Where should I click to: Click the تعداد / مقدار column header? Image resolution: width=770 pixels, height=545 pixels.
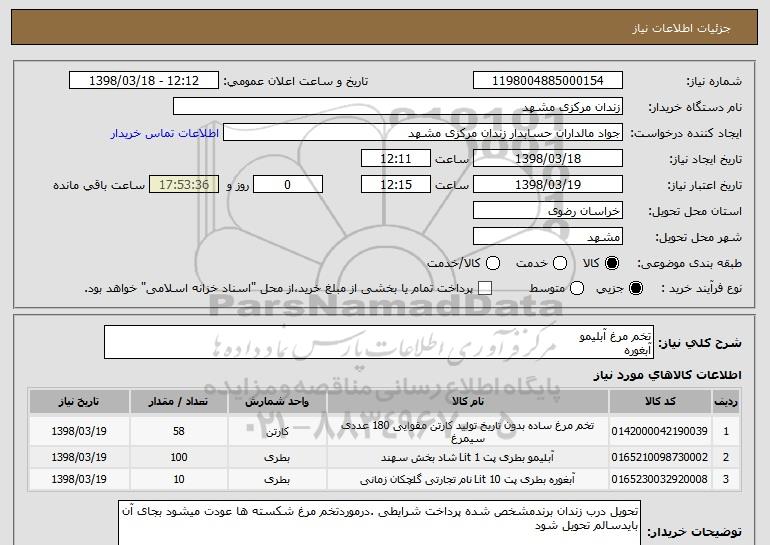coord(178,402)
